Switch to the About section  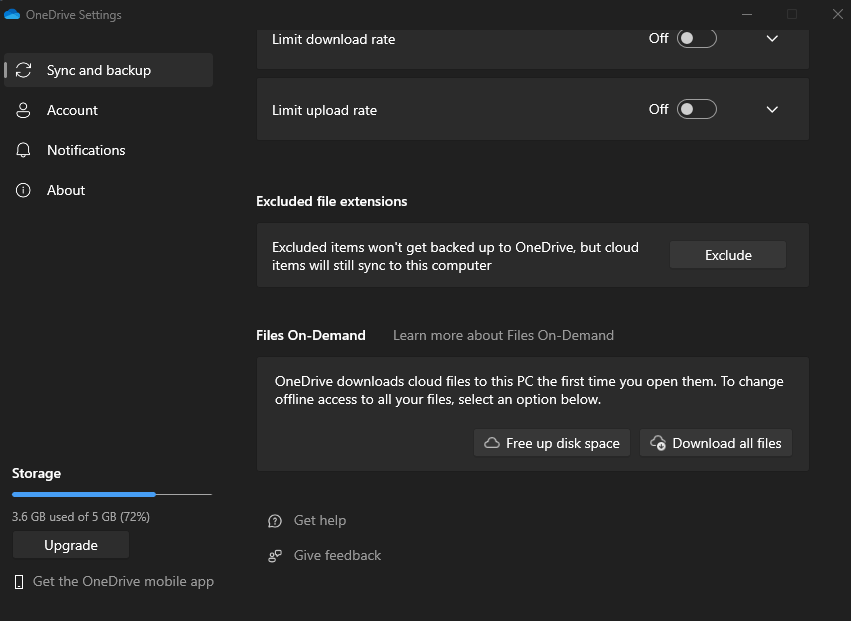click(x=66, y=190)
